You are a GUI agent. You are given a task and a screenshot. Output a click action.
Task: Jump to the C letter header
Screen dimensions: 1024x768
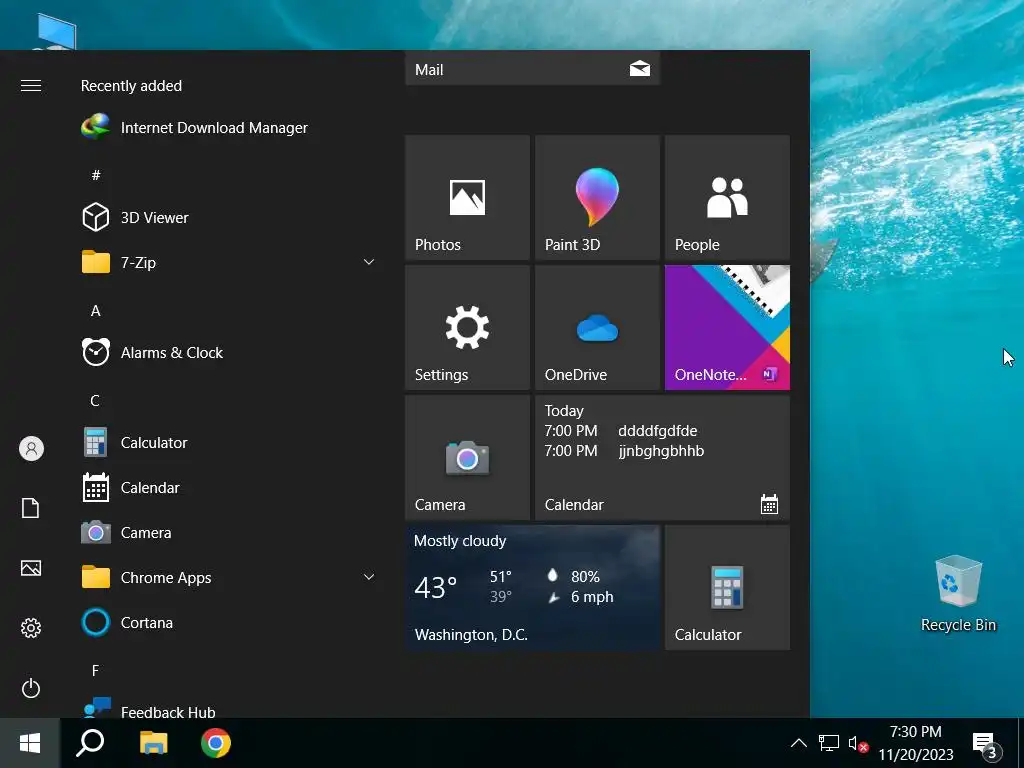95,400
